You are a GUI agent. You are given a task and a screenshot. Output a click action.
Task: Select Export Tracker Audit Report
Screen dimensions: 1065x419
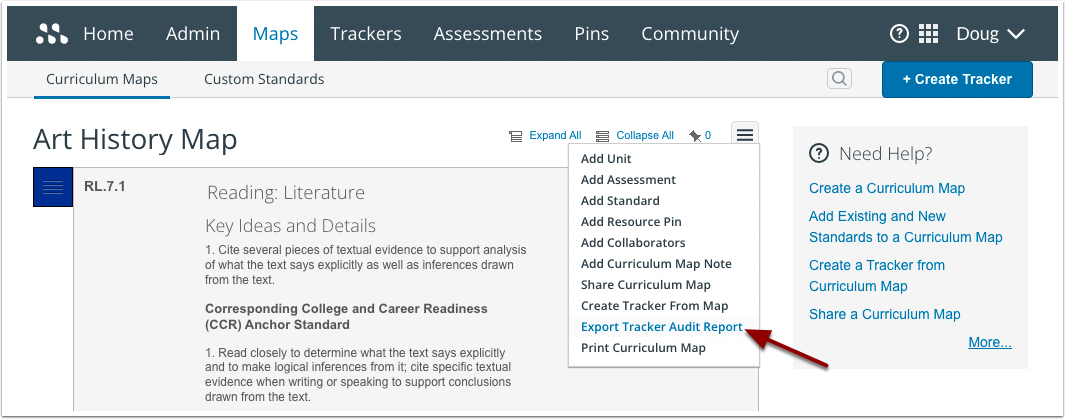click(x=661, y=327)
